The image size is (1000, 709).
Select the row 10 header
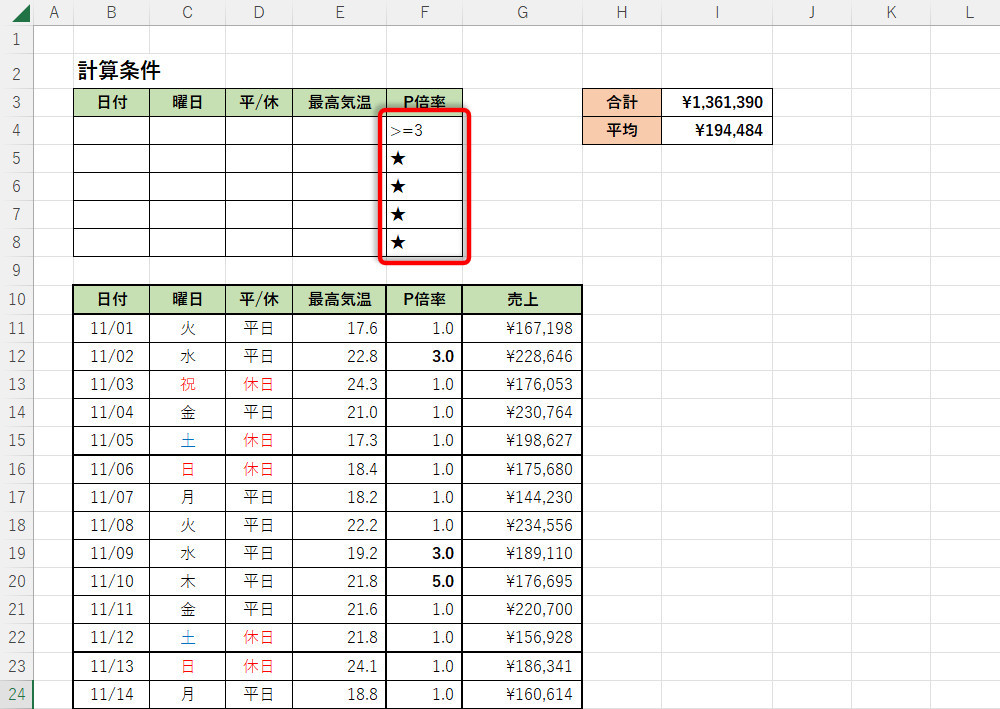pyautogui.click(x=16, y=299)
